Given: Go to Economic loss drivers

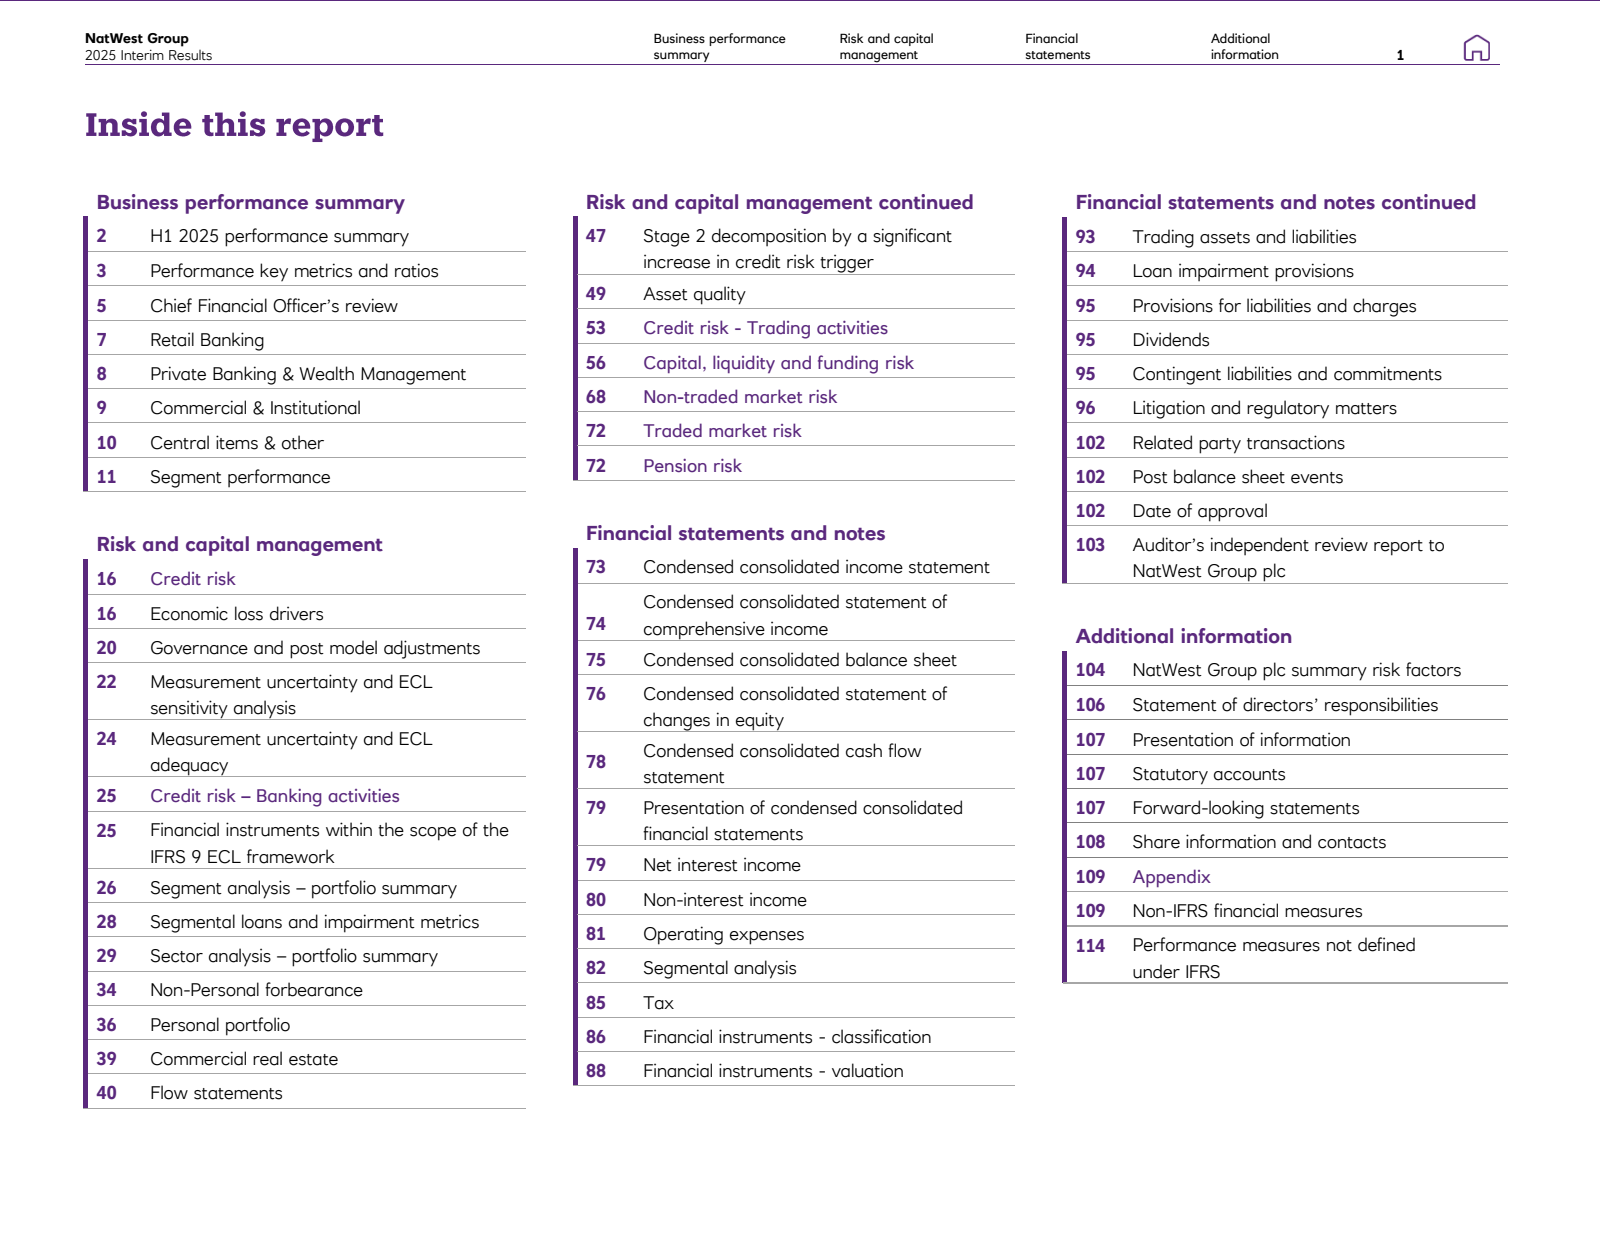Looking at the screenshot, I should click(x=237, y=614).
